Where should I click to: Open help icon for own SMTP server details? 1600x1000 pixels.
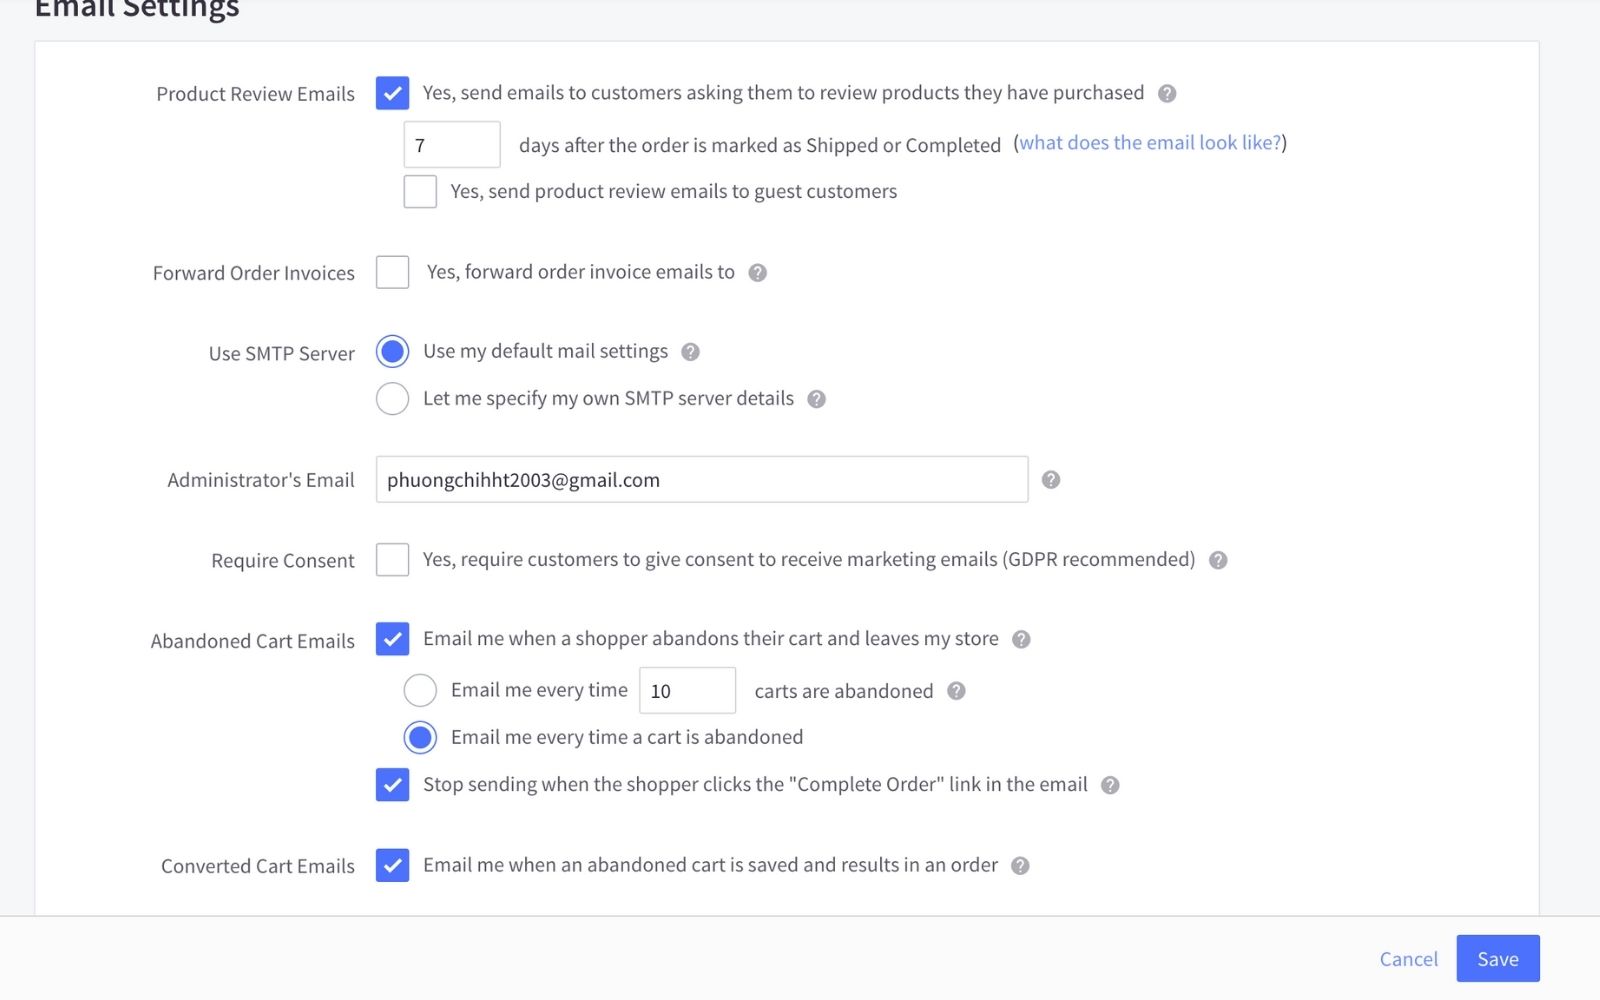[x=816, y=399]
